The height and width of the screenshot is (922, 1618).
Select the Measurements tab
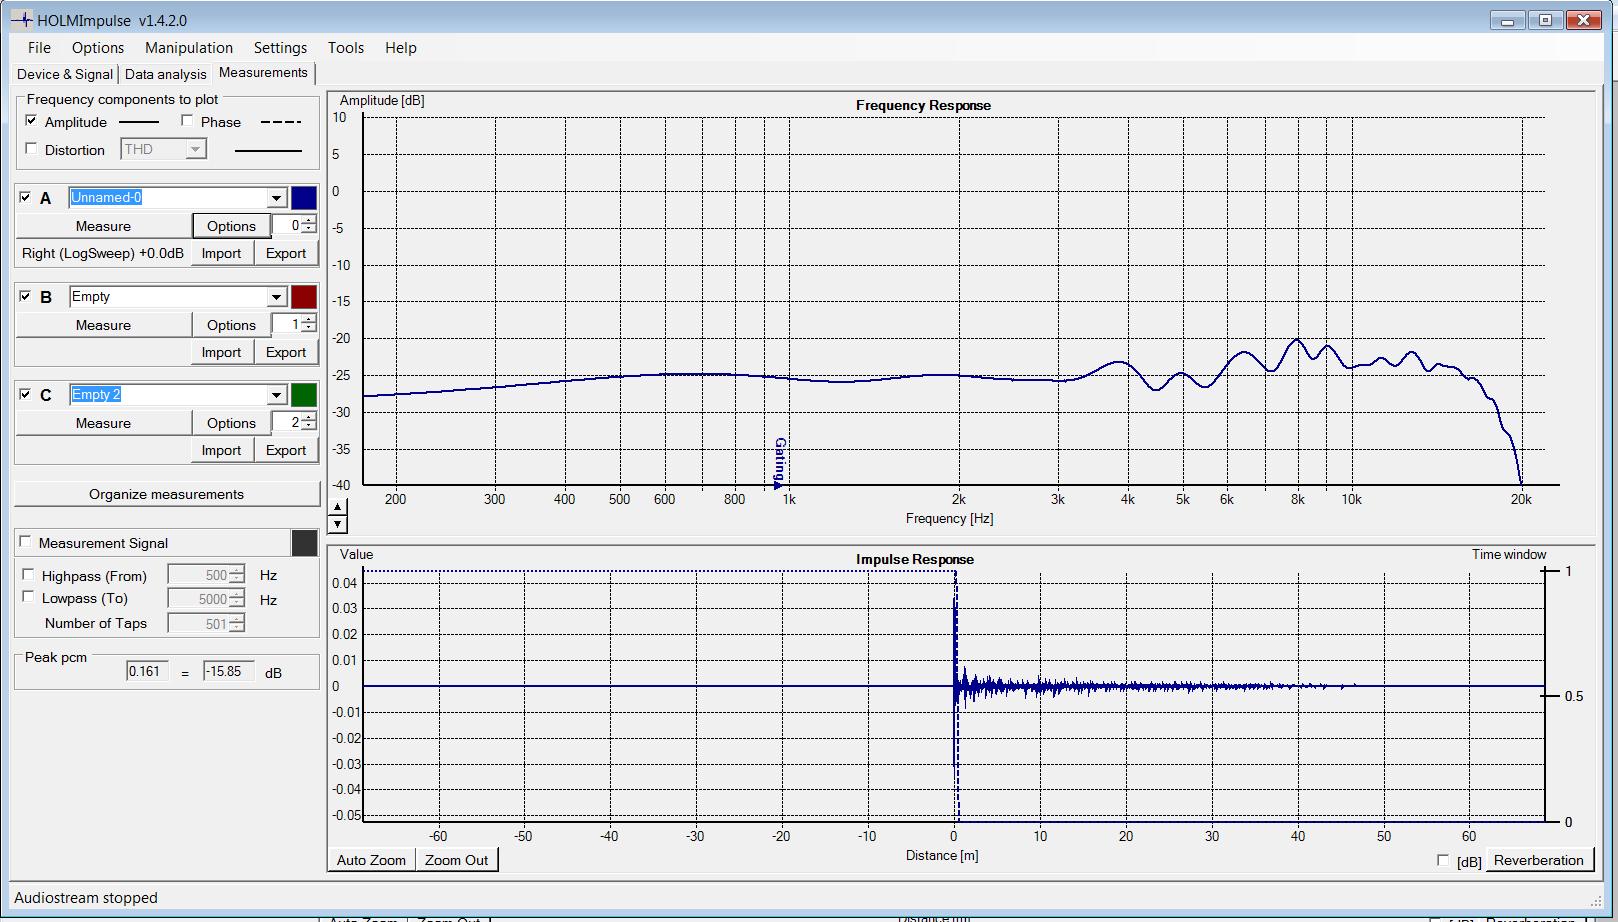click(263, 73)
